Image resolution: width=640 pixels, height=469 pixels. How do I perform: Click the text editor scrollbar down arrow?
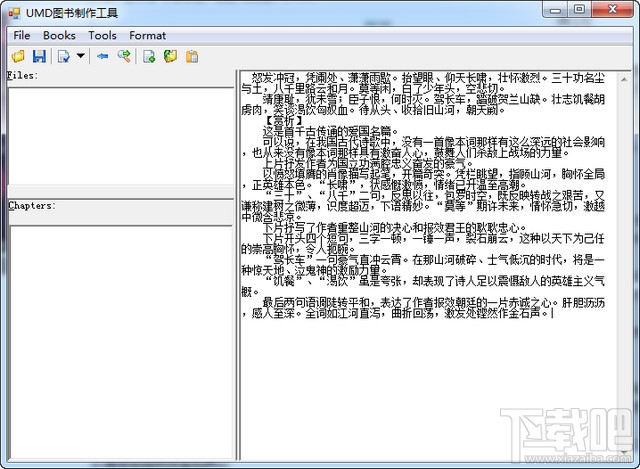click(624, 452)
